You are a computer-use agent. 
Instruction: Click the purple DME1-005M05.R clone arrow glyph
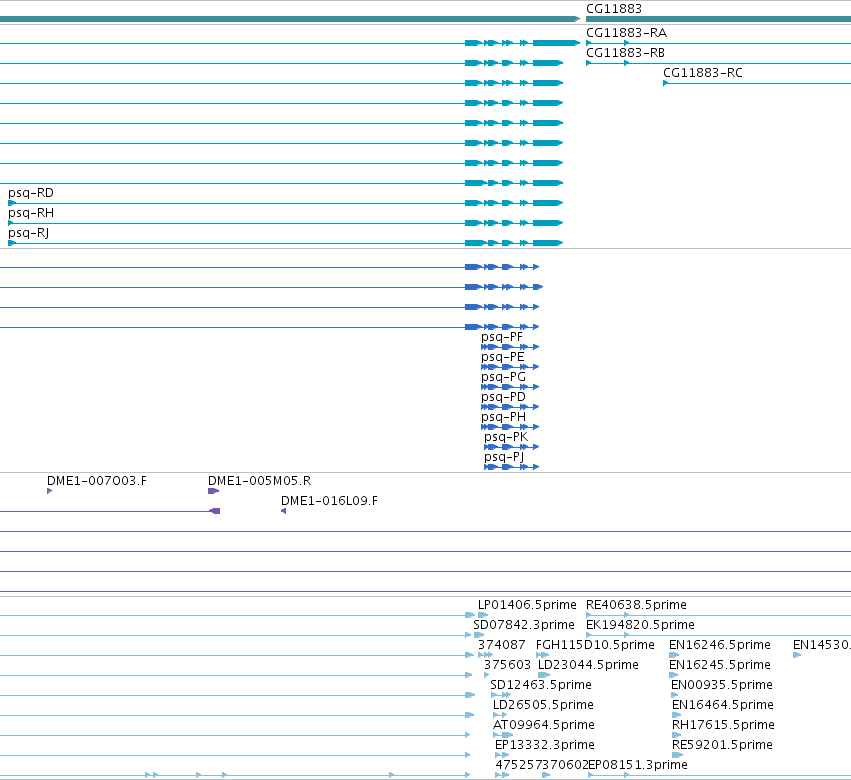[213, 491]
